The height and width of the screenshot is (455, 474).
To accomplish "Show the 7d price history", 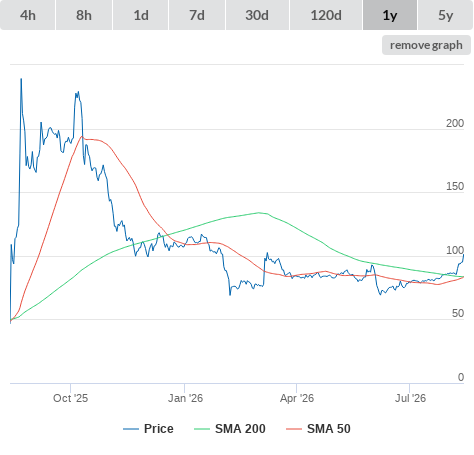I will pyautogui.click(x=197, y=15).
